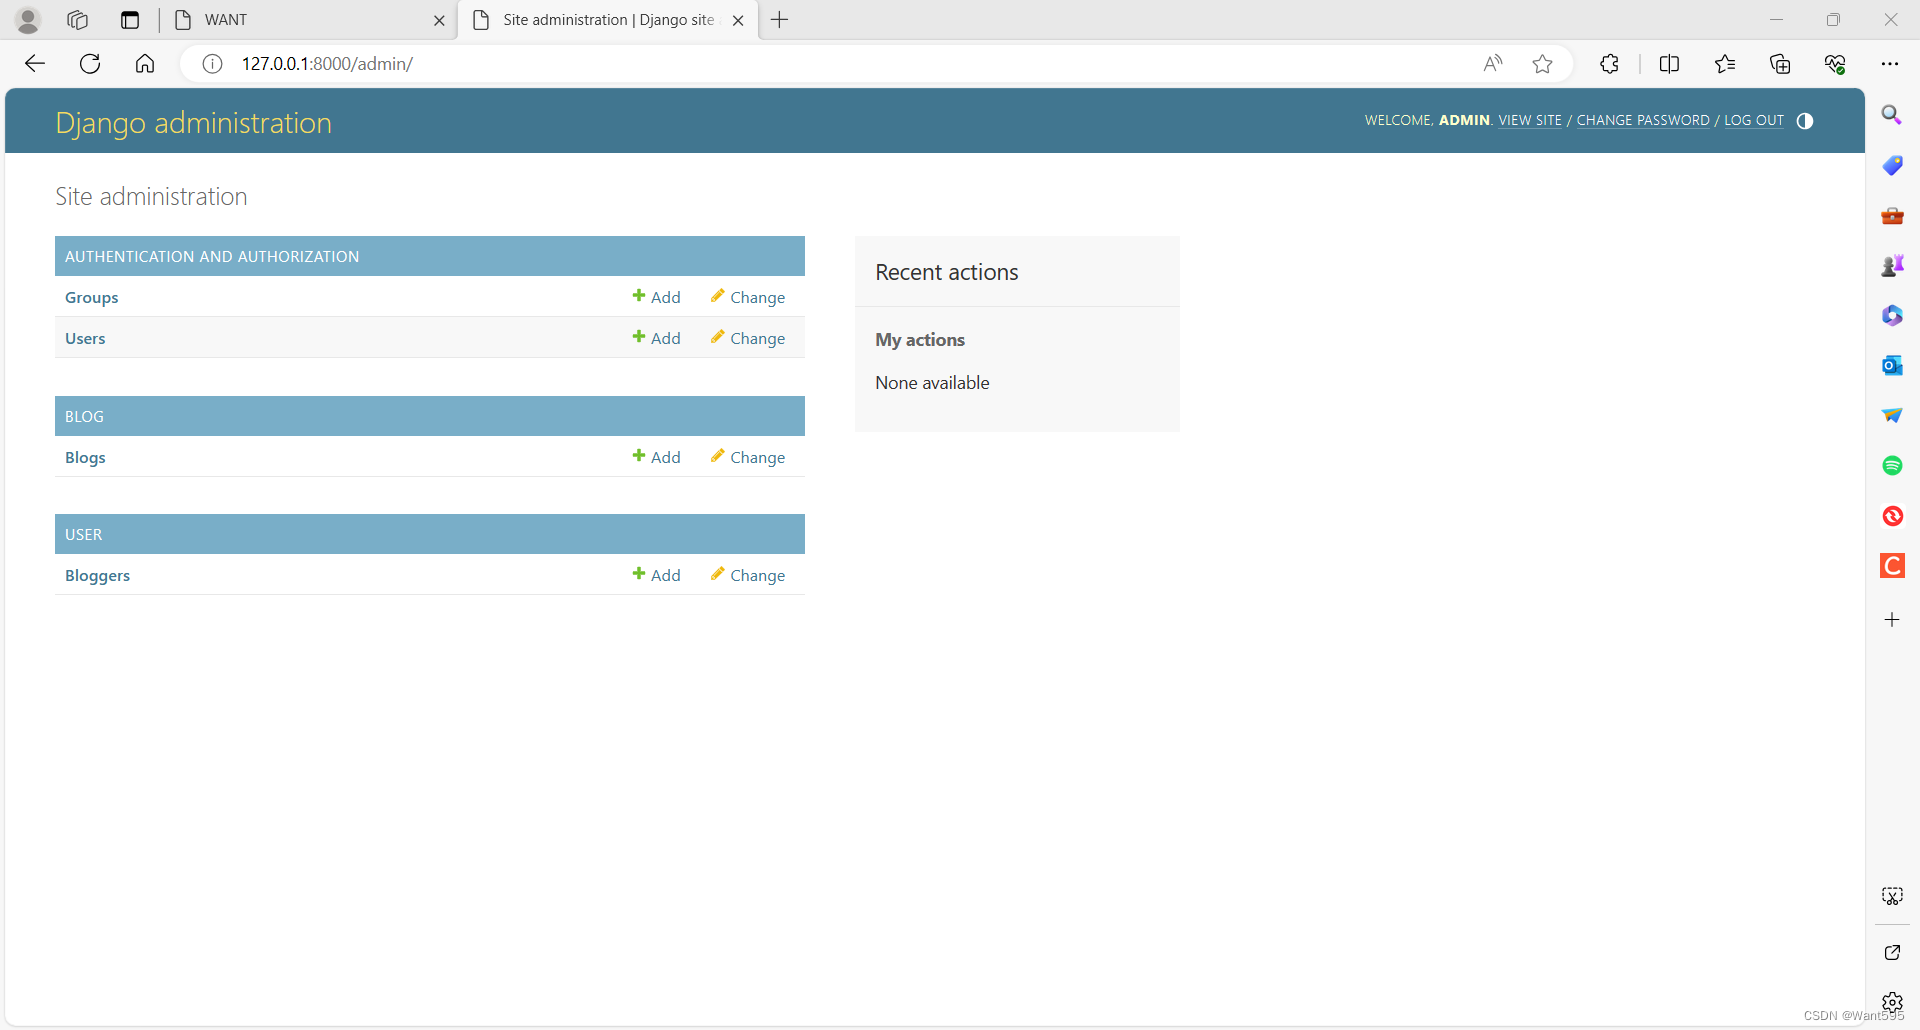Viewport: 1920px width, 1030px height.
Task: Open sidebar Shopping tag icon
Action: click(1892, 165)
